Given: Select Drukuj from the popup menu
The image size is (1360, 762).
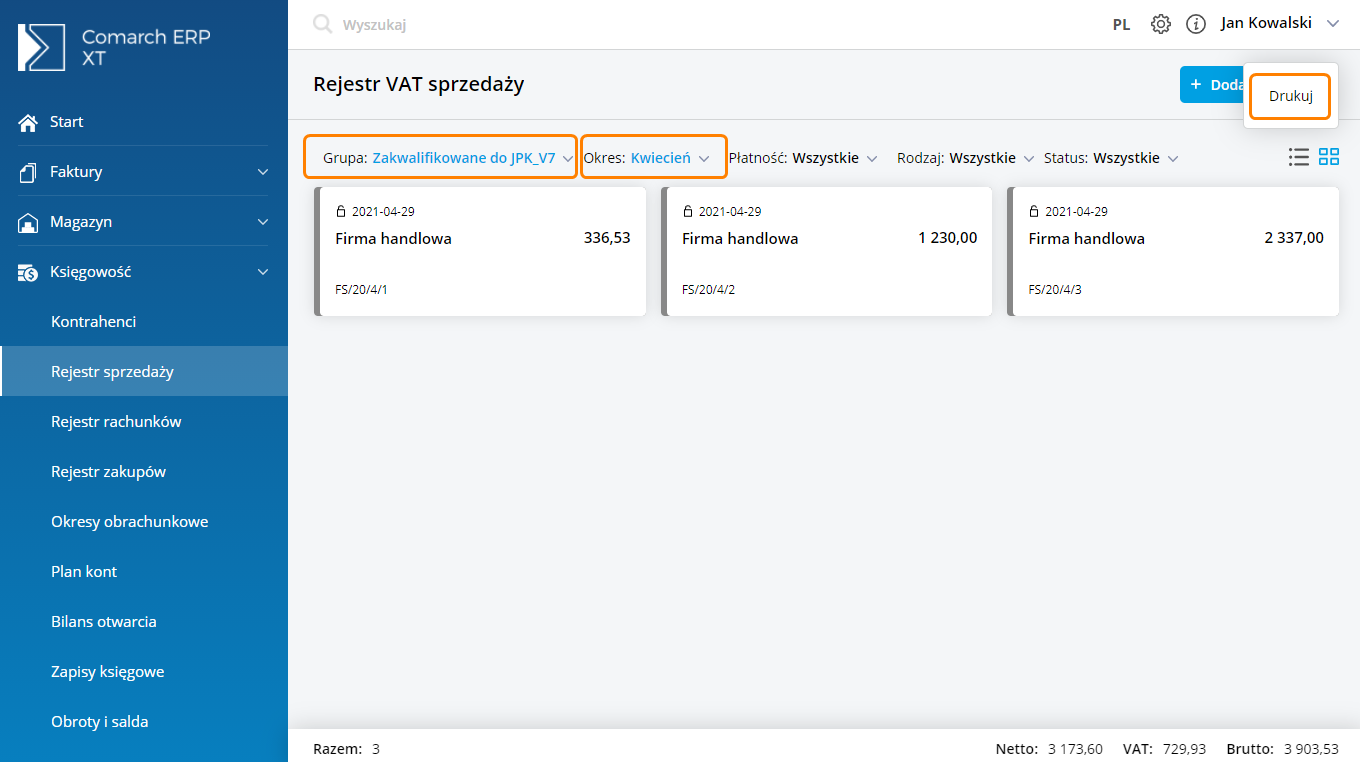Looking at the screenshot, I should pyautogui.click(x=1290, y=97).
